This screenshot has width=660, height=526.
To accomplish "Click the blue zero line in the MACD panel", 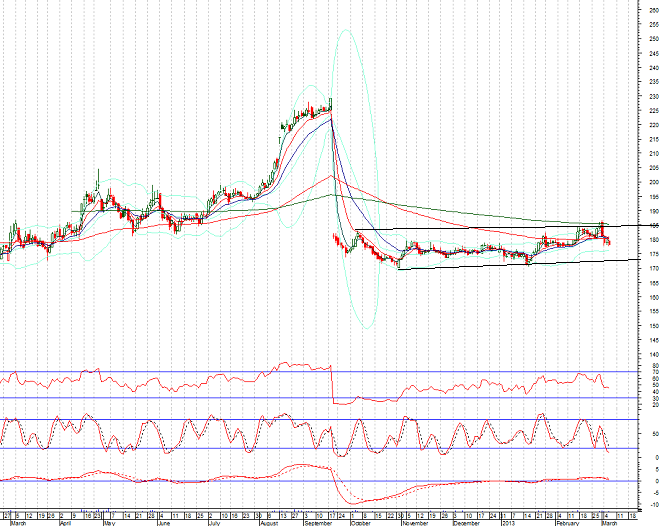I will 200,481.
